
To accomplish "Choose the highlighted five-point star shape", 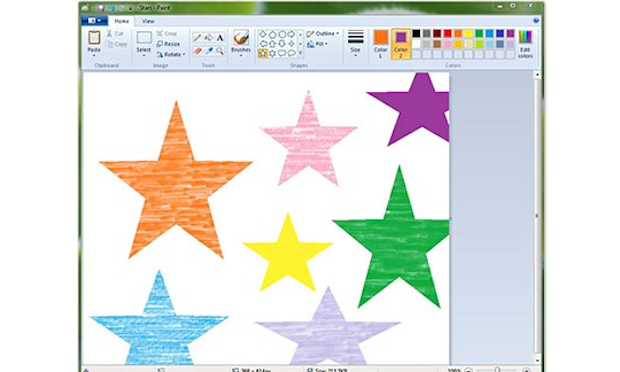I will click(263, 53).
